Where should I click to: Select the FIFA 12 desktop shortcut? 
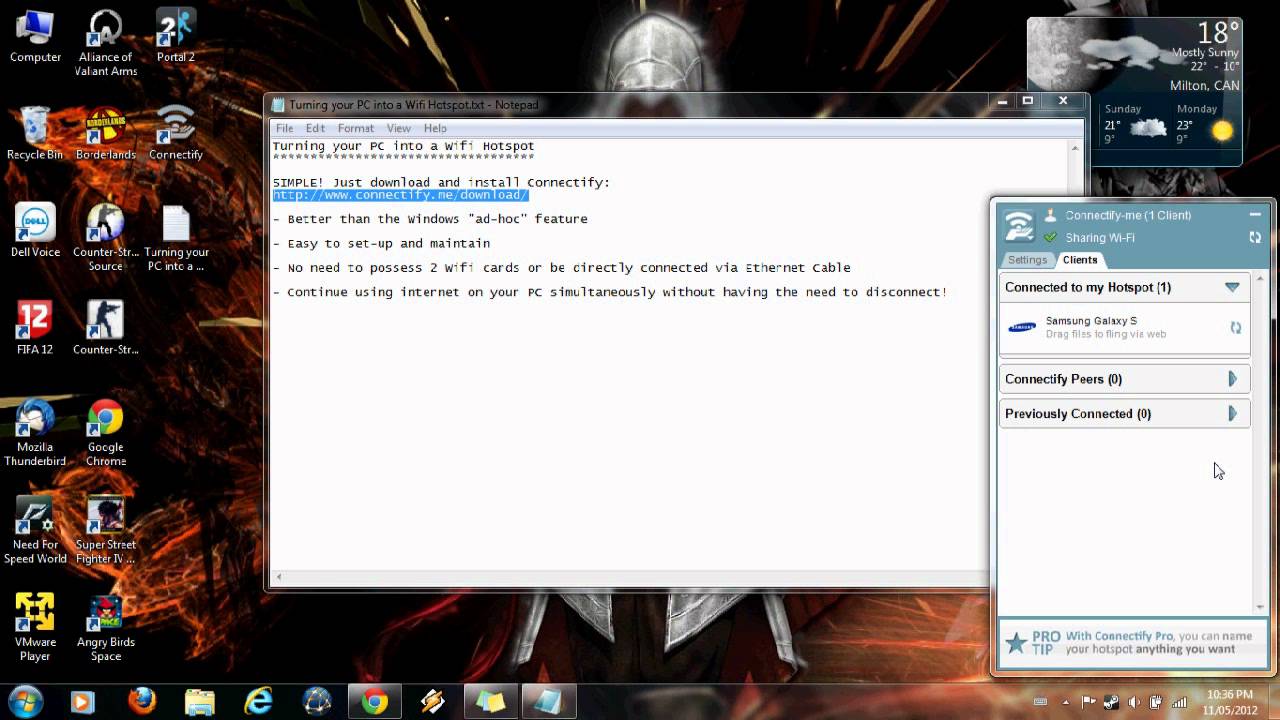click(35, 328)
